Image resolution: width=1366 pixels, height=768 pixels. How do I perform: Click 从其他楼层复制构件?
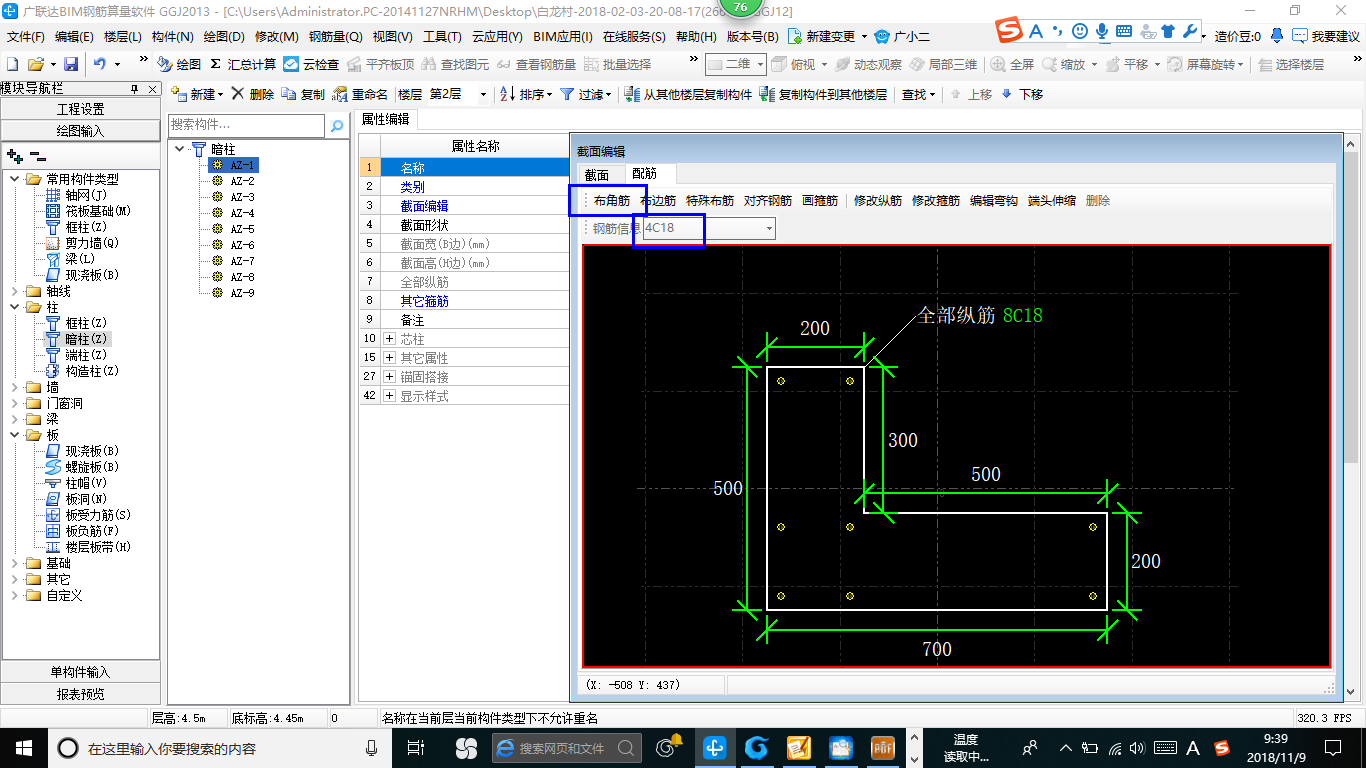coord(688,94)
